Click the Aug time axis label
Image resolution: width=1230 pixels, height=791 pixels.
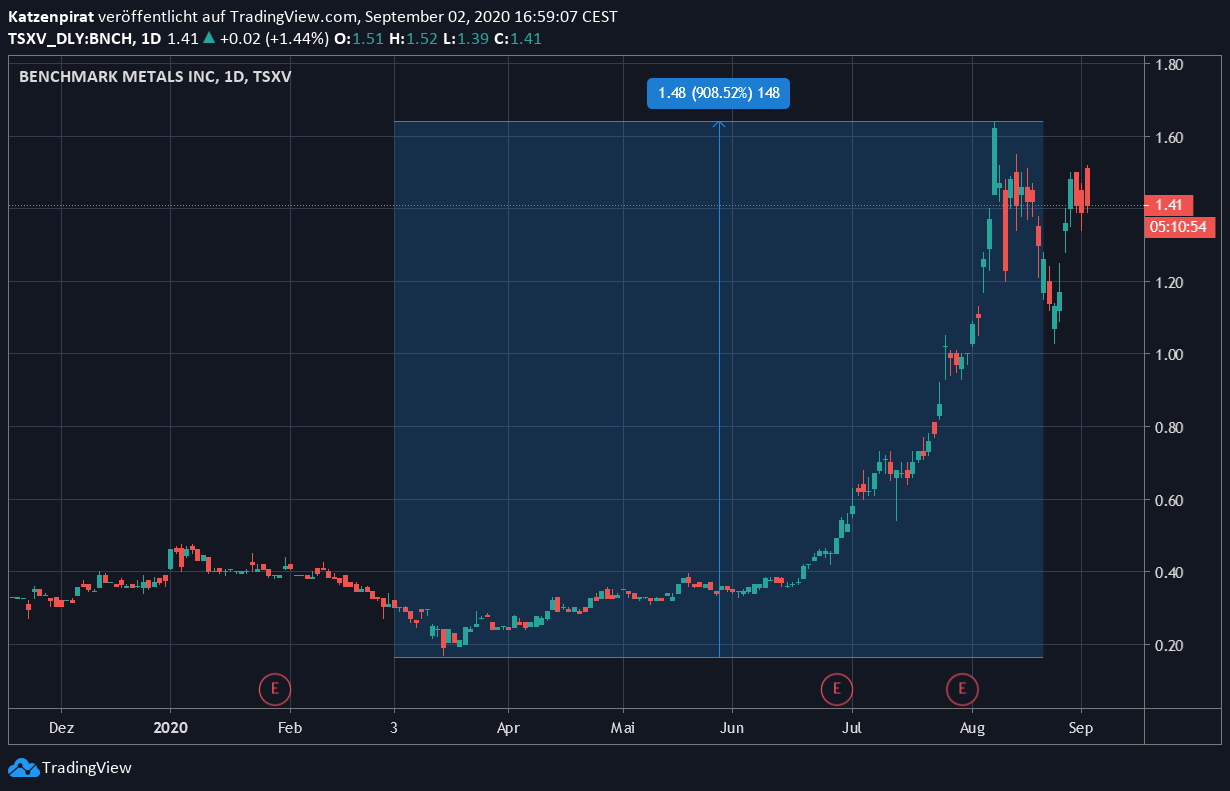pyautogui.click(x=970, y=728)
